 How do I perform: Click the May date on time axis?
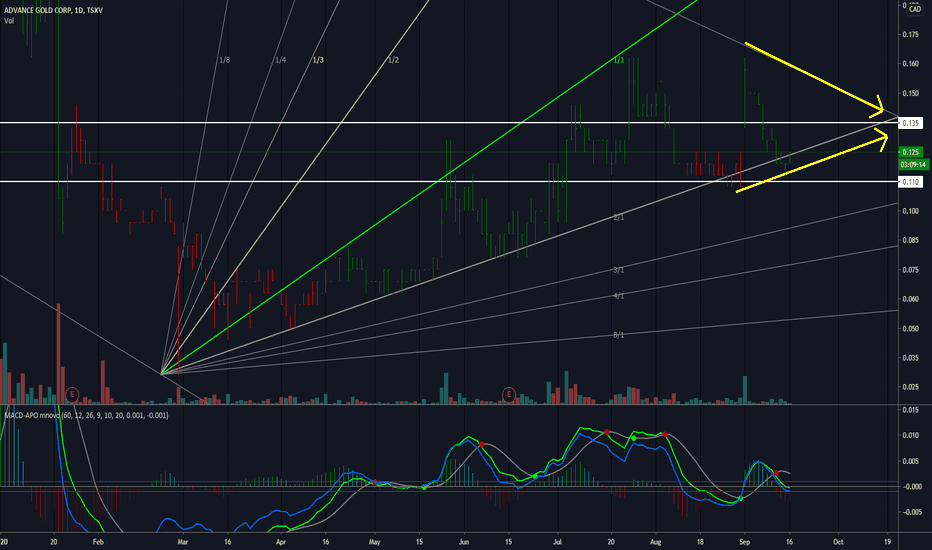pyautogui.click(x=374, y=542)
